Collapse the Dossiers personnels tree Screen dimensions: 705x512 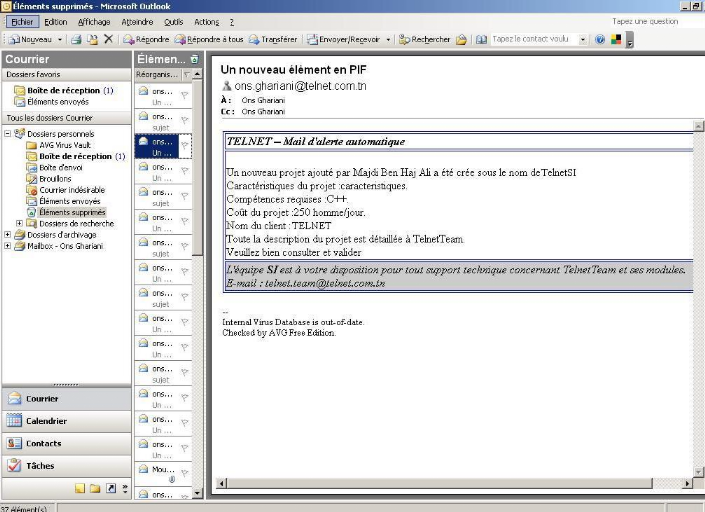[8, 134]
